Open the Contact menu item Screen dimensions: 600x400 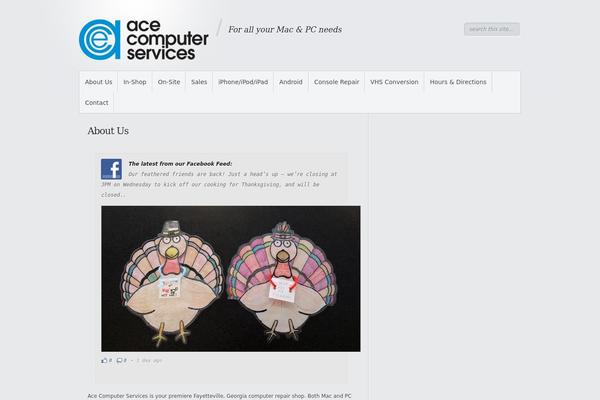pos(96,103)
